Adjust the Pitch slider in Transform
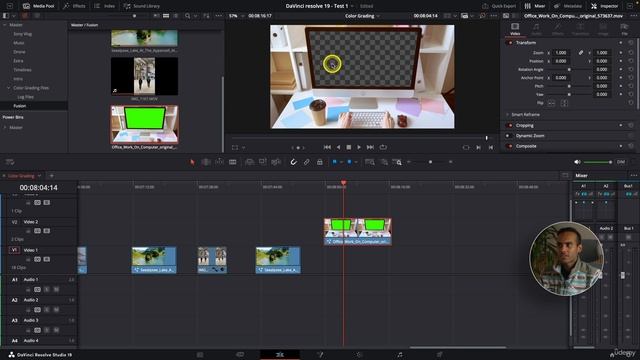The image size is (640, 360). [569, 86]
